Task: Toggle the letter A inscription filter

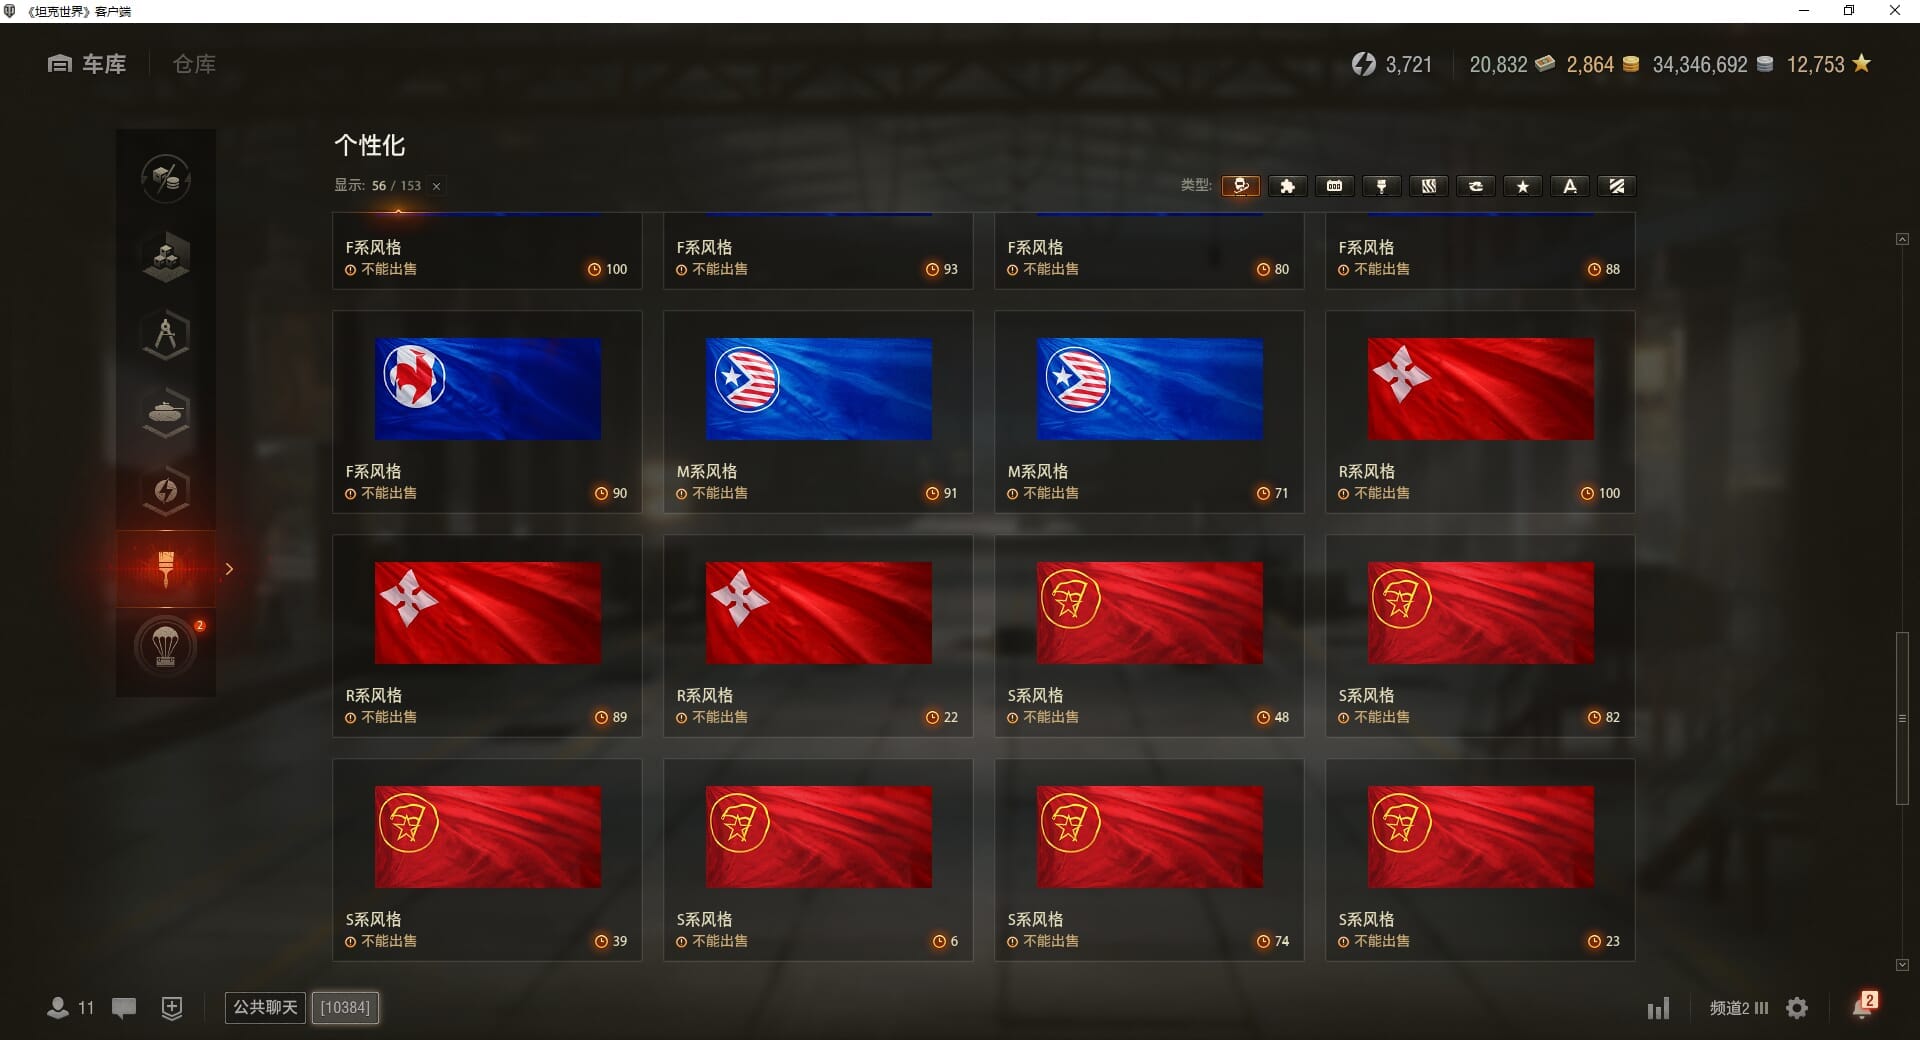Action: [x=1570, y=186]
